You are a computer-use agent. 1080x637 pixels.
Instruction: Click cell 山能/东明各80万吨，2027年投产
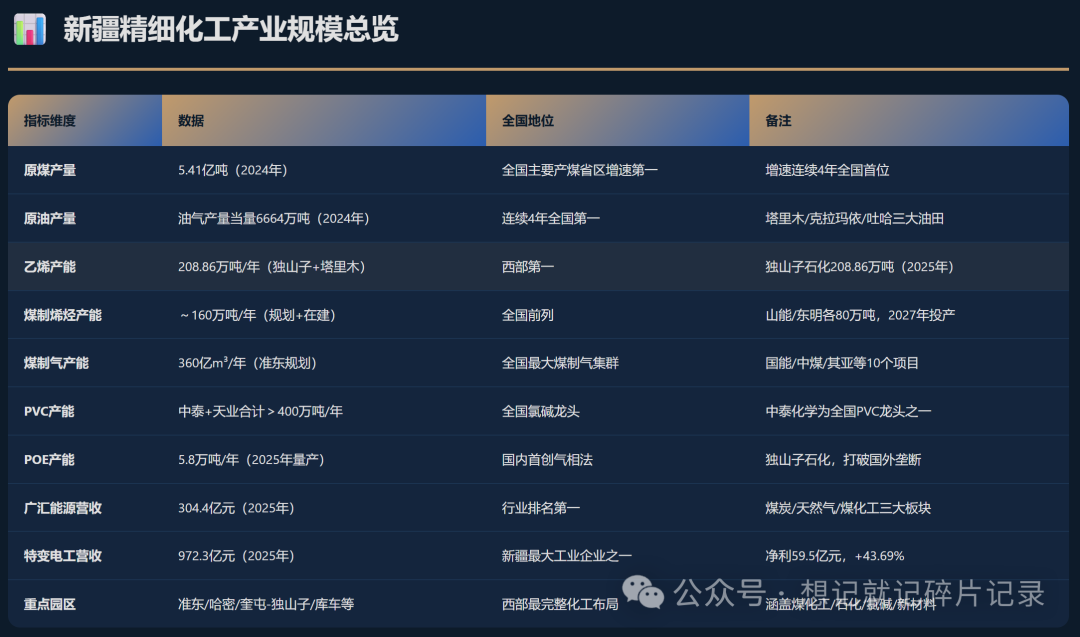point(860,315)
